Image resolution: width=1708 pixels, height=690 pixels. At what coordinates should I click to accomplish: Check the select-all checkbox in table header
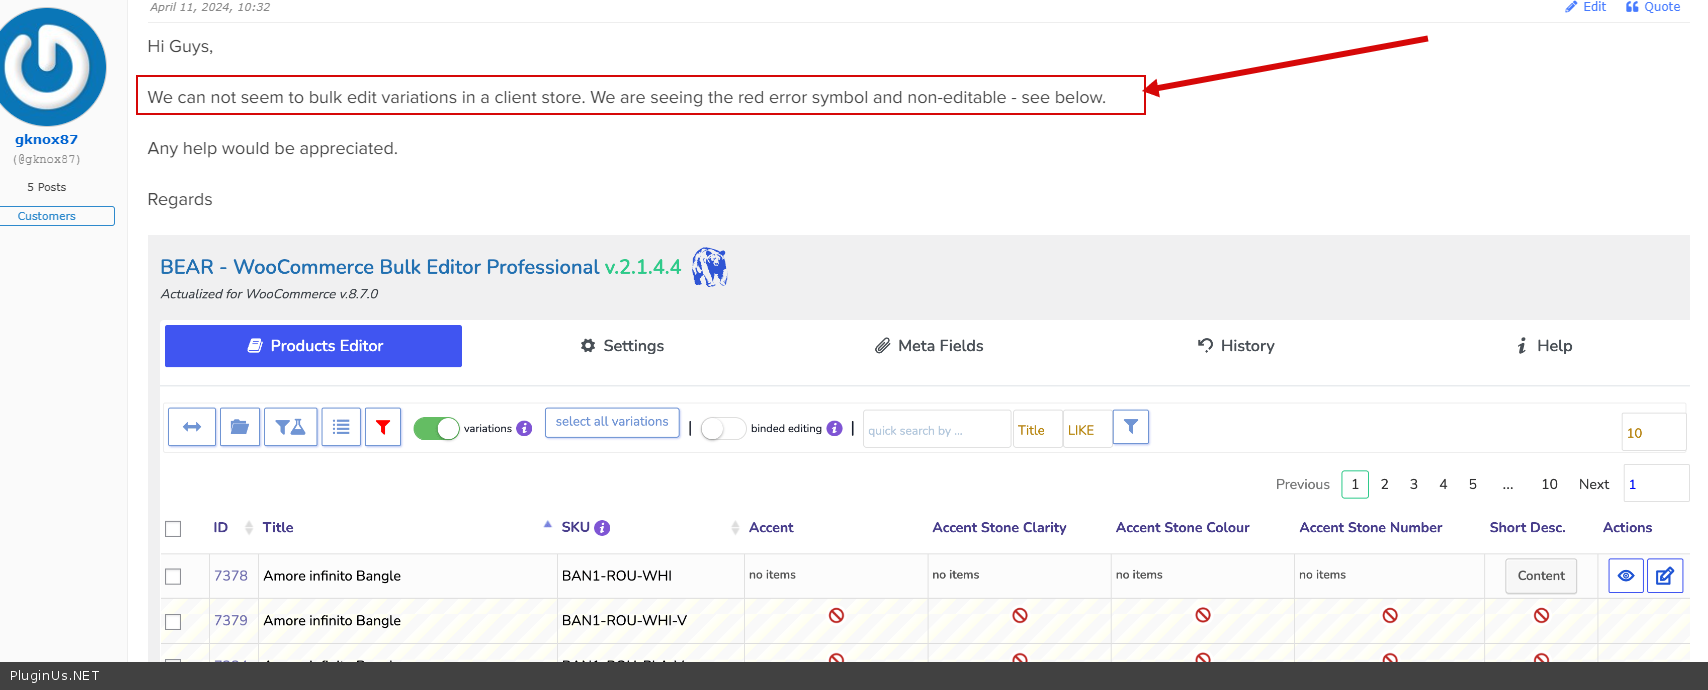click(173, 529)
